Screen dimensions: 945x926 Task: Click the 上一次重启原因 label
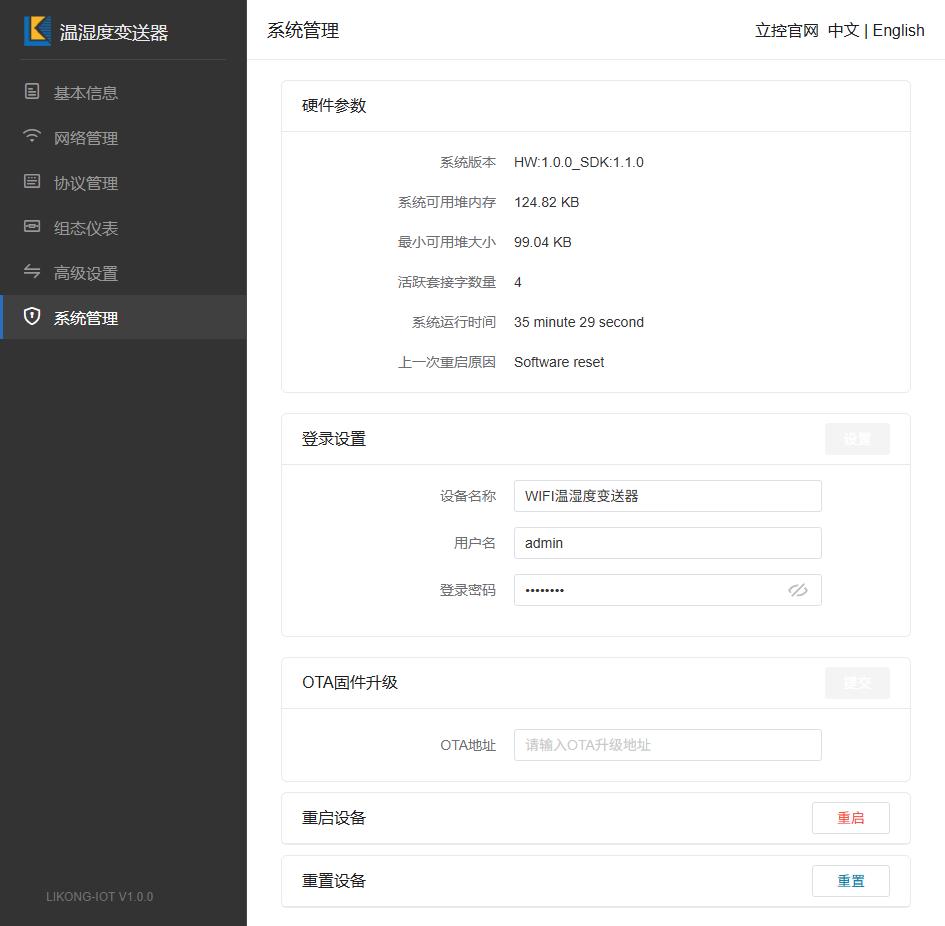(x=447, y=362)
